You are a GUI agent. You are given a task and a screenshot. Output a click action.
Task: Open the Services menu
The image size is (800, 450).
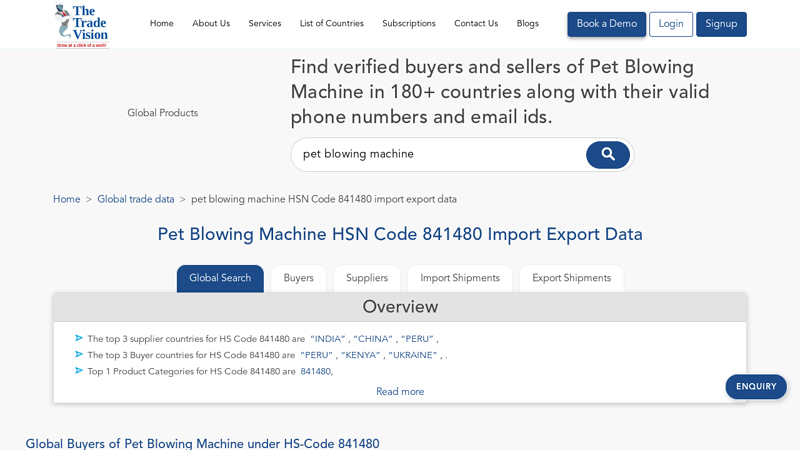point(265,23)
